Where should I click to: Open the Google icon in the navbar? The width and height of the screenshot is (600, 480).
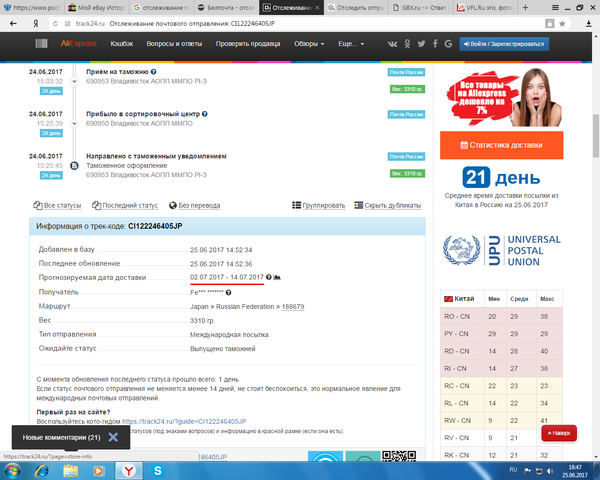pyautogui.click(x=448, y=44)
